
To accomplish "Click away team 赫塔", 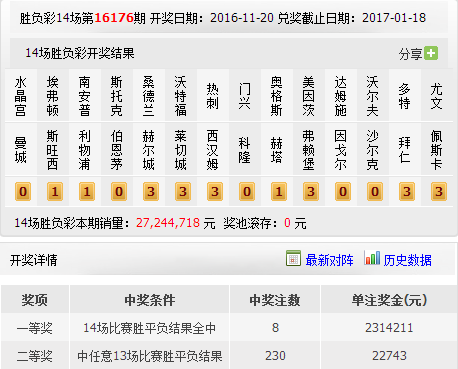I will tap(277, 150).
